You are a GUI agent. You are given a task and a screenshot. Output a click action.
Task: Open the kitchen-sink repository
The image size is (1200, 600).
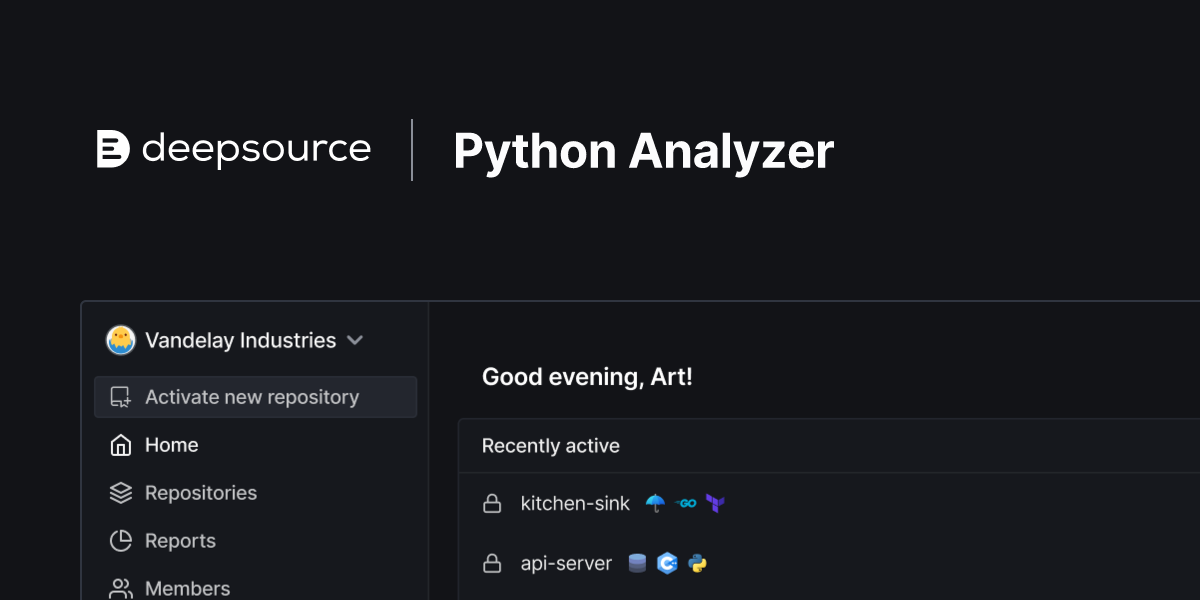pyautogui.click(x=575, y=504)
